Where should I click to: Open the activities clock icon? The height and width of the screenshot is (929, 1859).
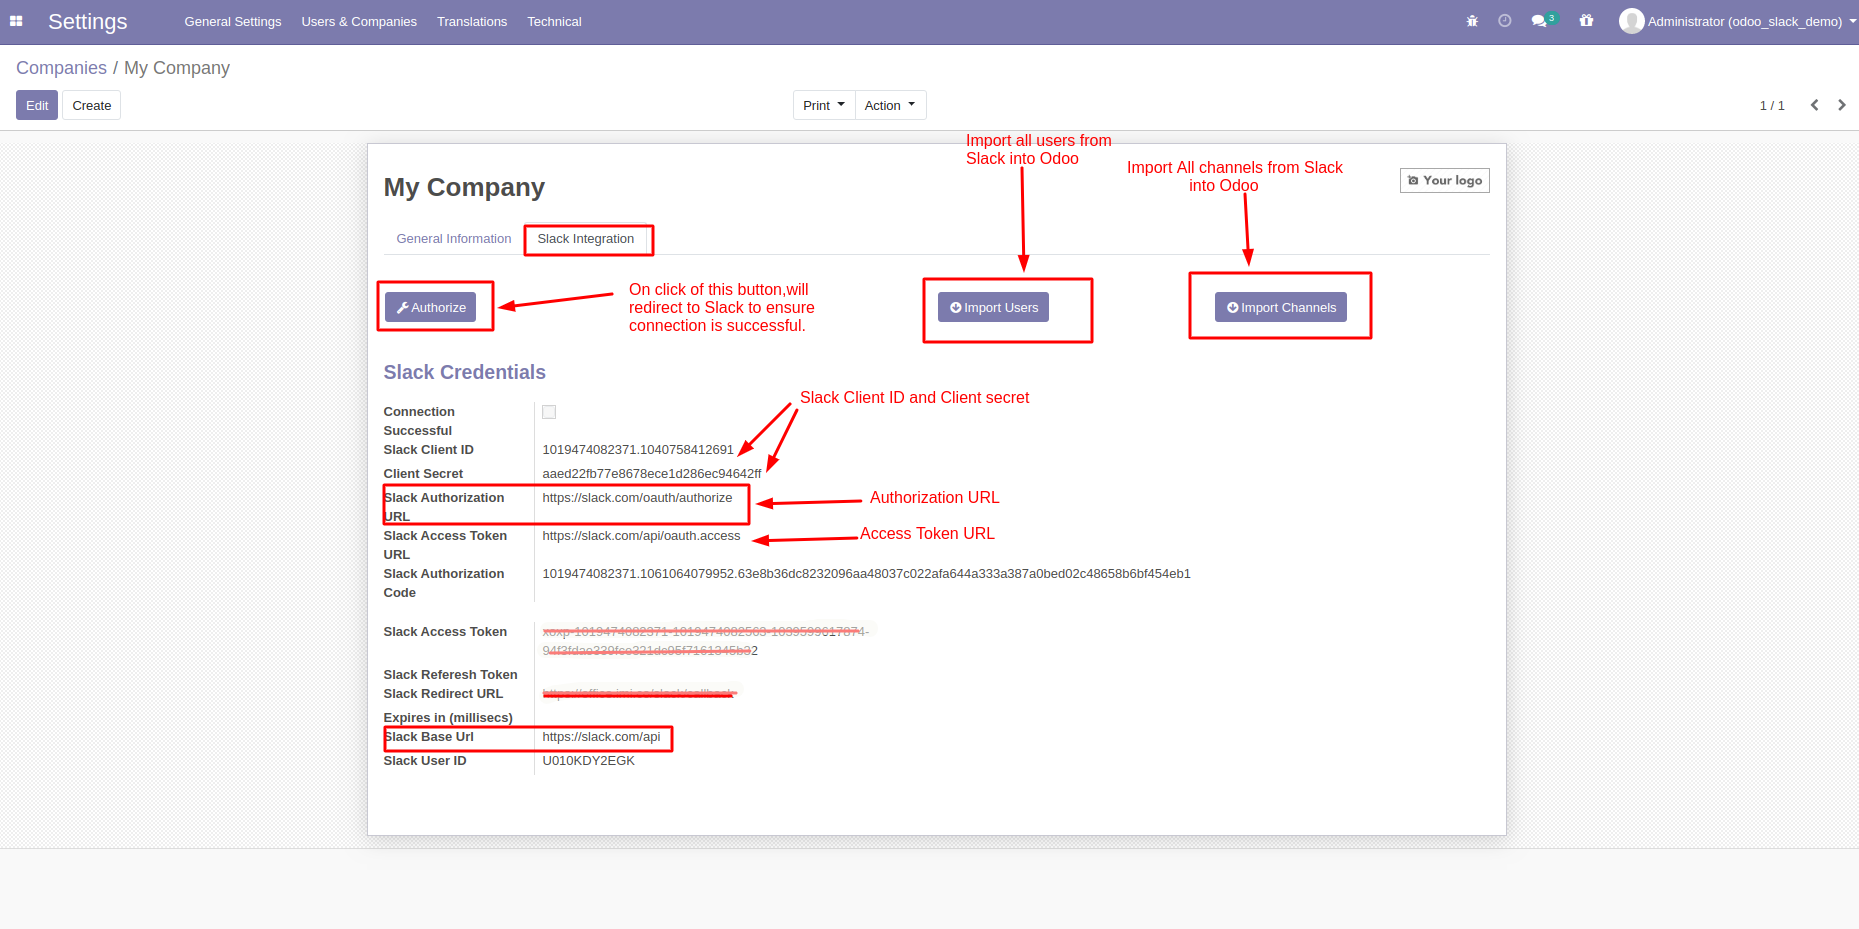[1505, 21]
